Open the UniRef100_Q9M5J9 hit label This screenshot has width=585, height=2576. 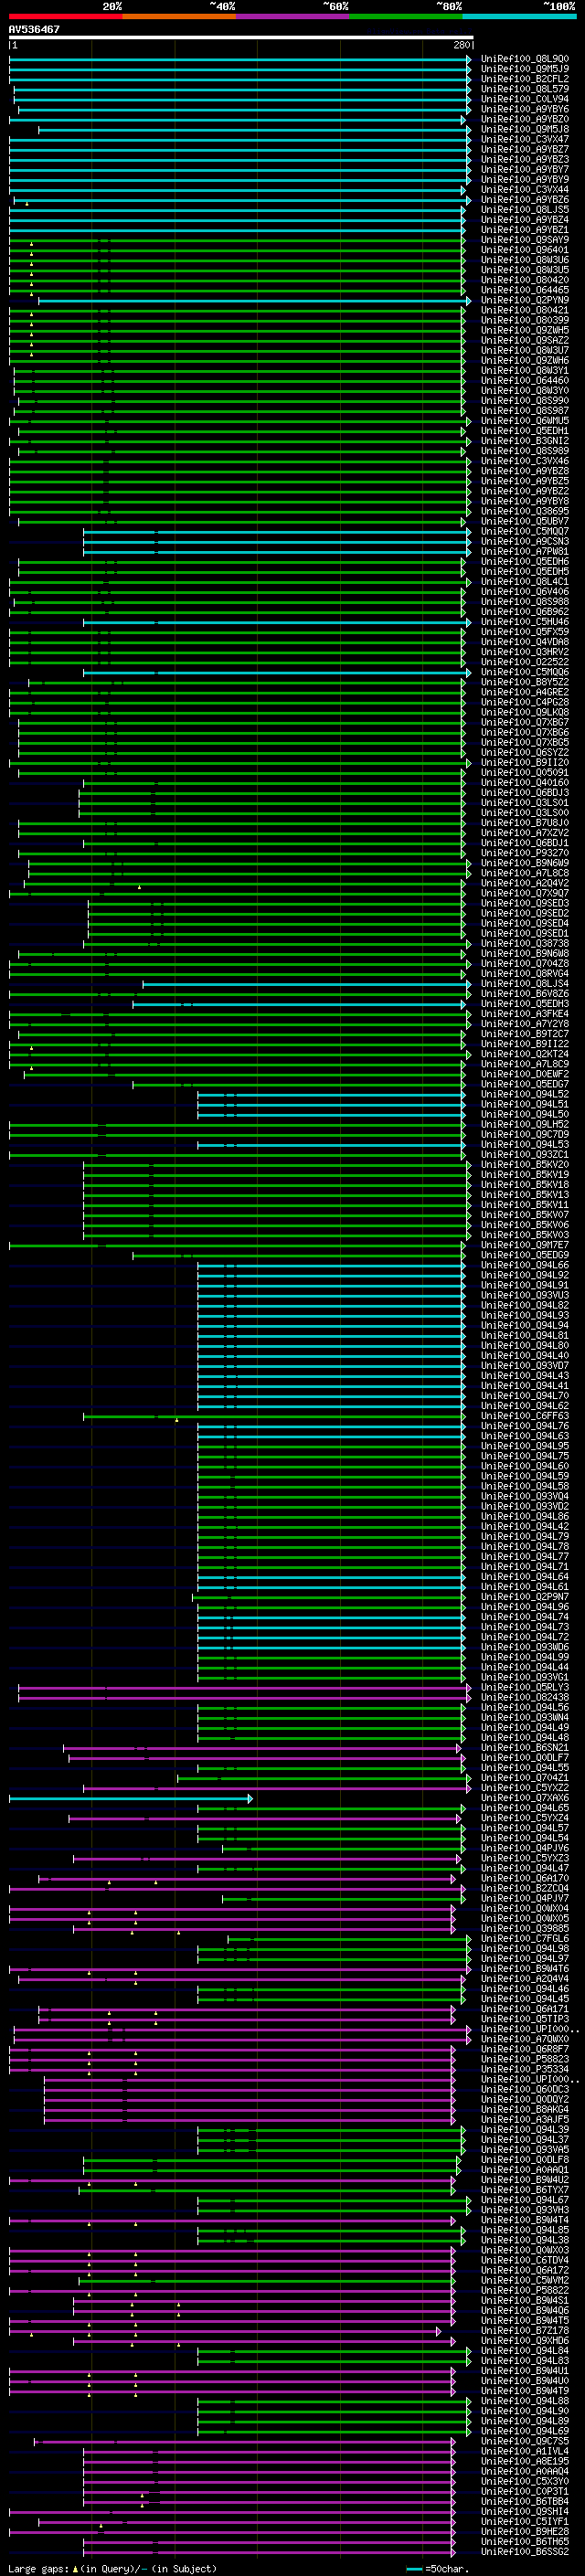click(525, 69)
